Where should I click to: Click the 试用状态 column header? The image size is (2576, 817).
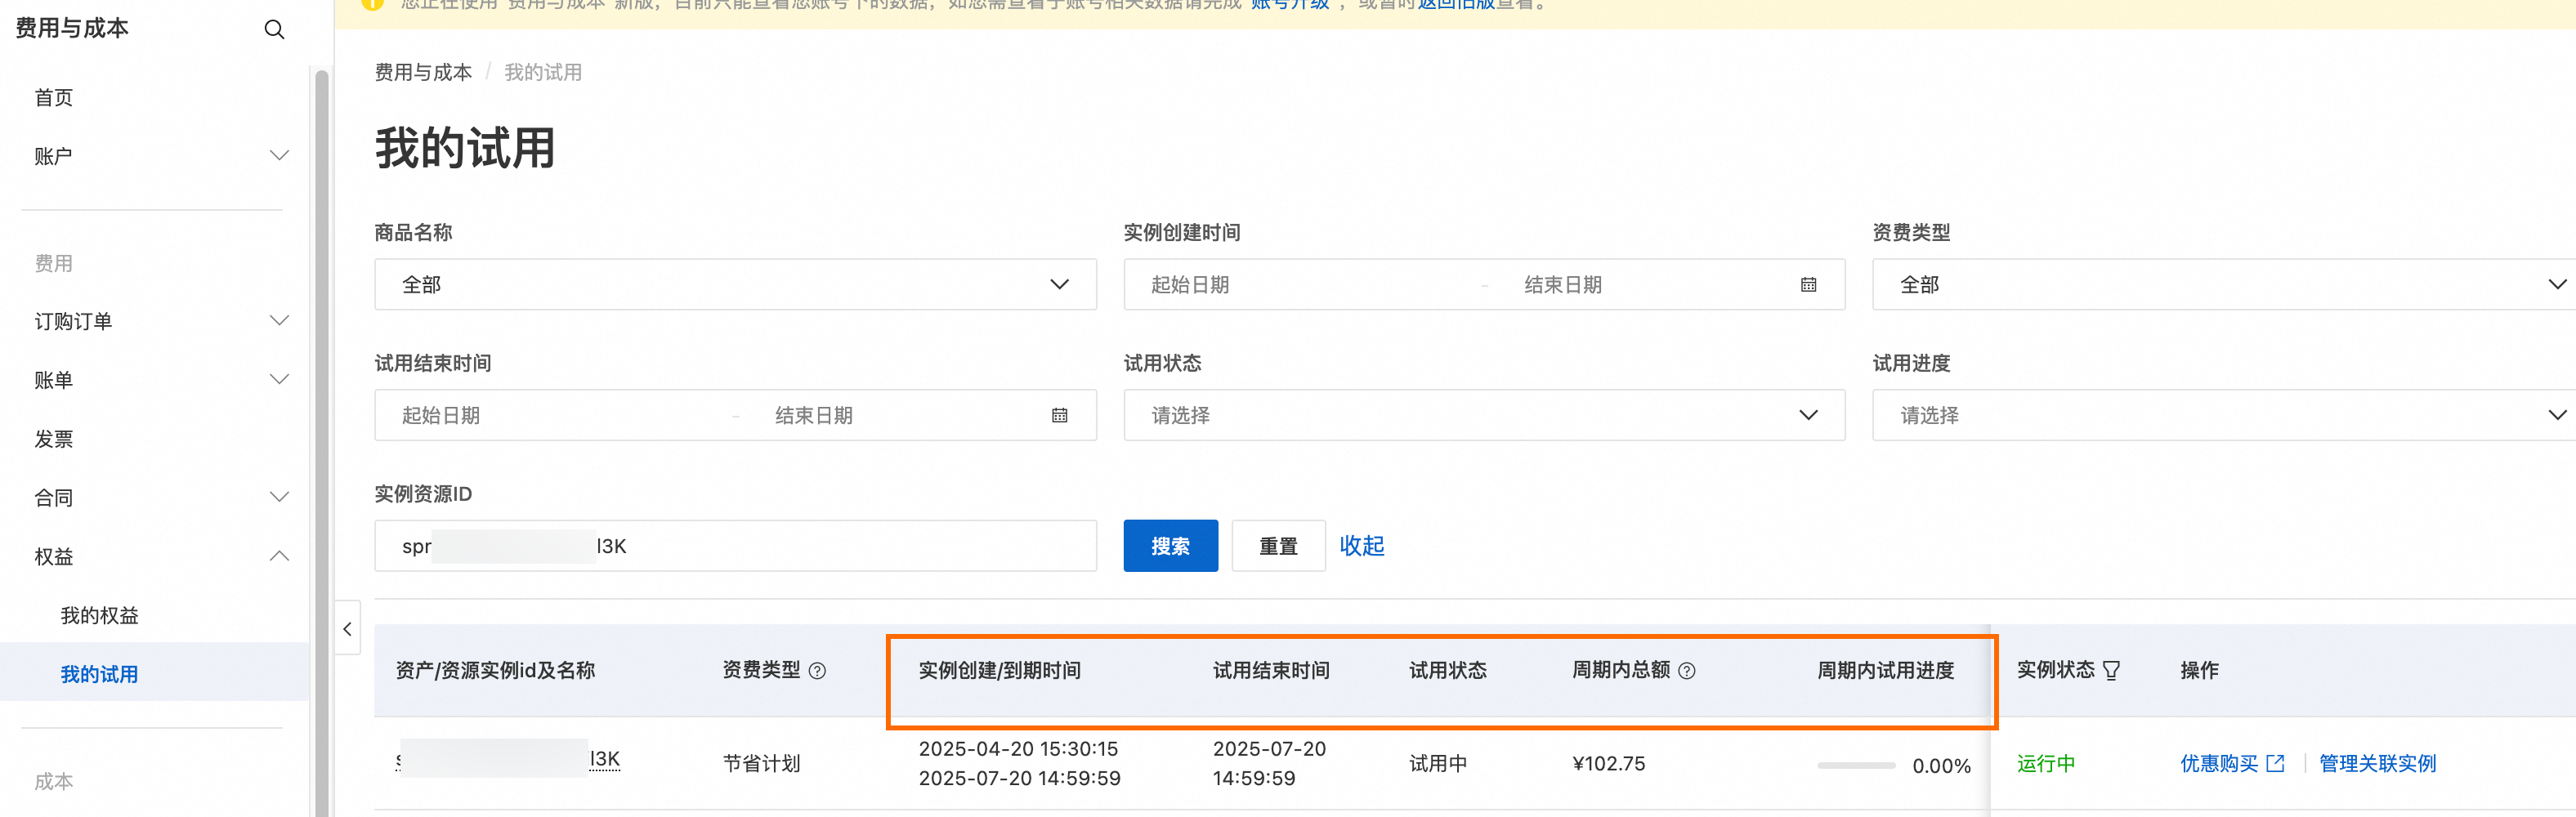click(x=1448, y=671)
